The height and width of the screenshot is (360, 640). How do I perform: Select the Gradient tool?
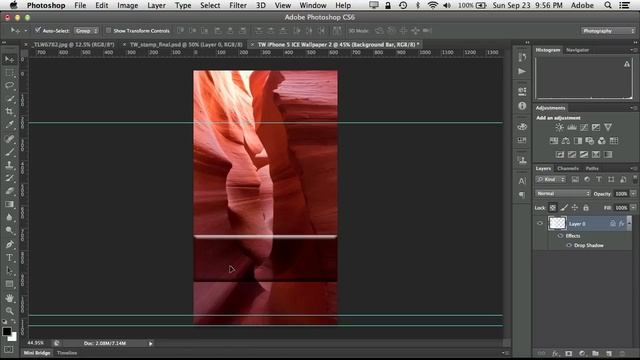coord(9,204)
